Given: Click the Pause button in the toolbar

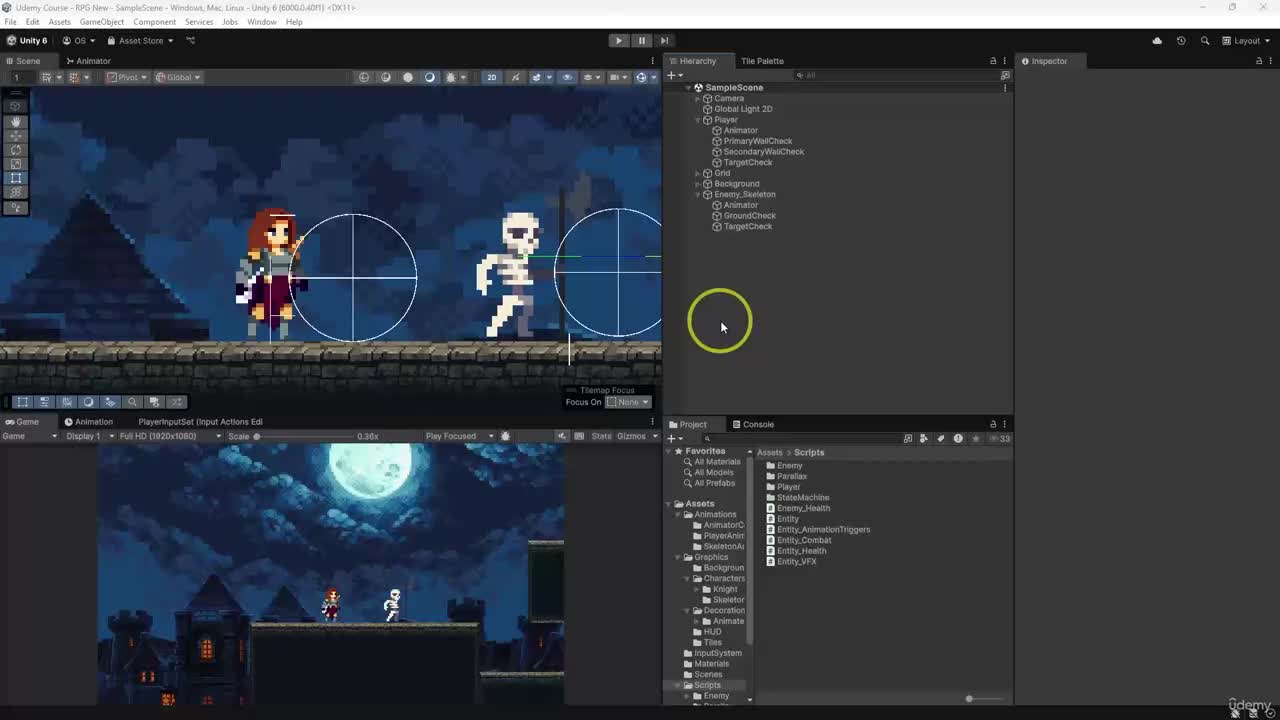Looking at the screenshot, I should (642, 41).
